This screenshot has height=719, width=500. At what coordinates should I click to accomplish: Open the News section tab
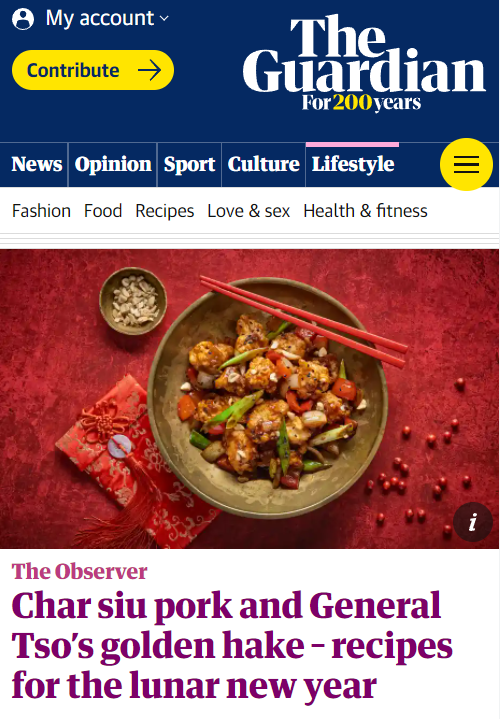[37, 164]
